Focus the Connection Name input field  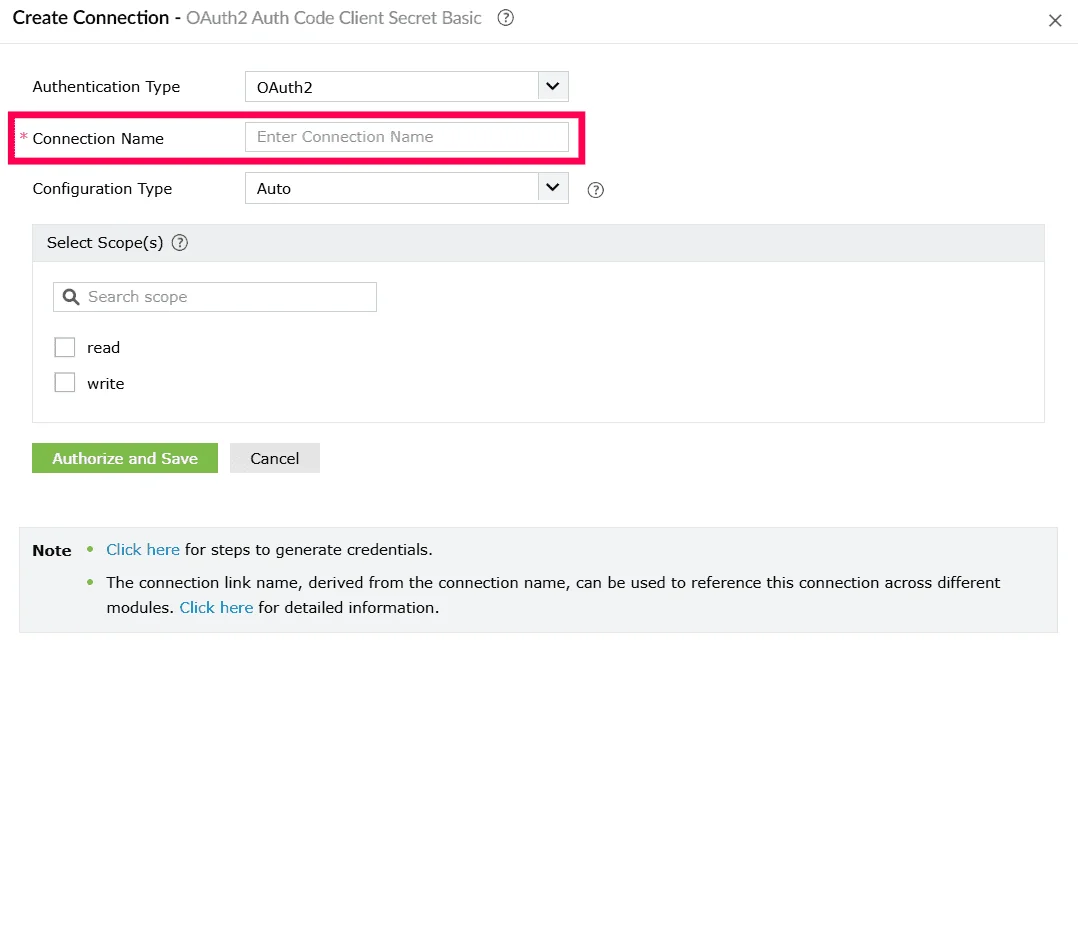(406, 137)
